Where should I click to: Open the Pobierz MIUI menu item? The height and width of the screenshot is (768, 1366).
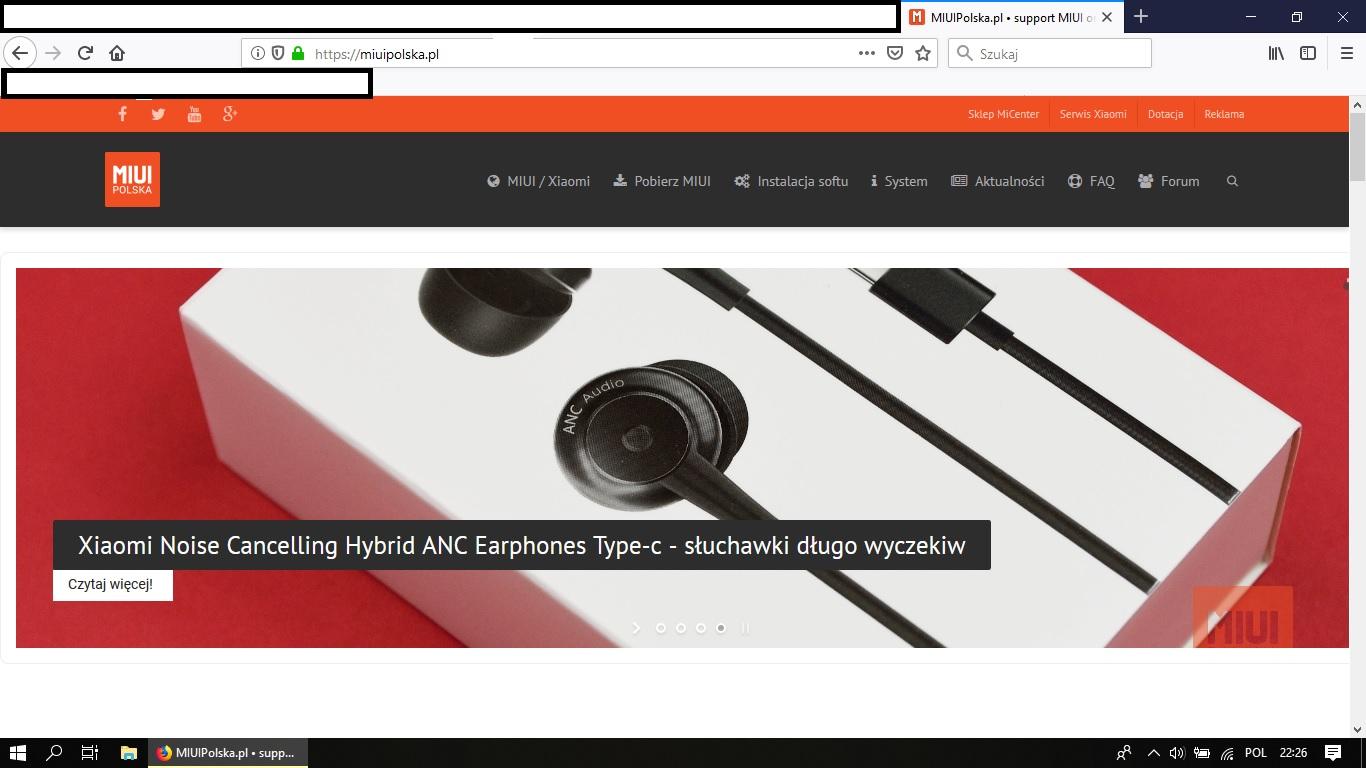pos(662,181)
